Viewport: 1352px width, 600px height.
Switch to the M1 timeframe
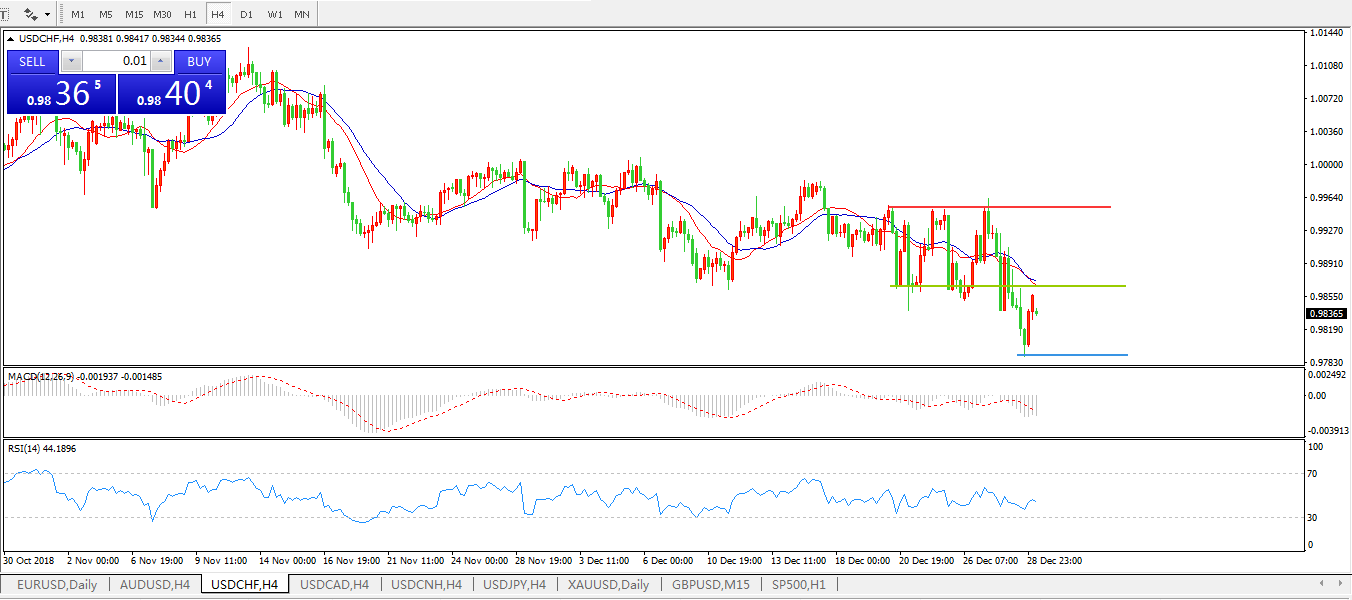78,15
